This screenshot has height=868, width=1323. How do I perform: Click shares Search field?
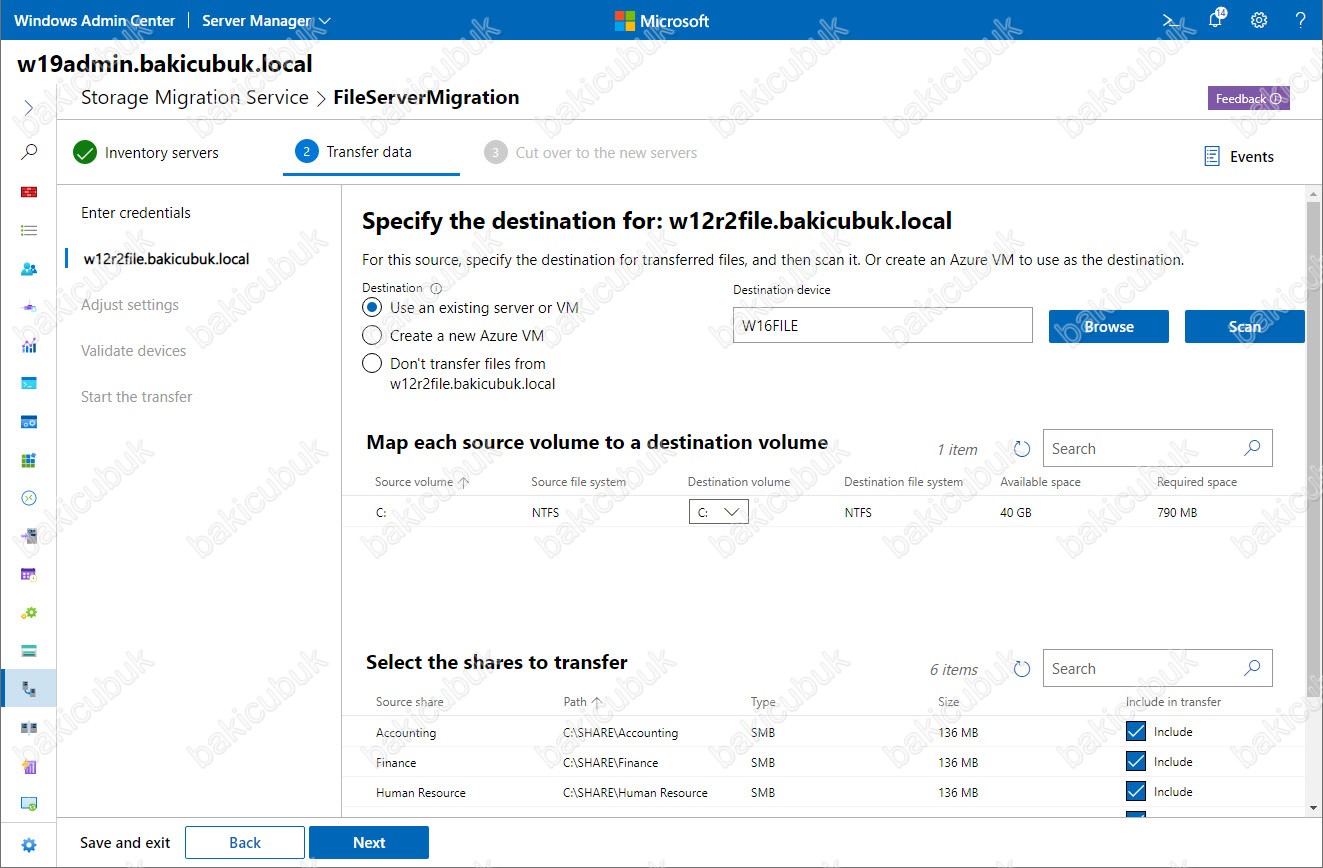(x=1158, y=669)
